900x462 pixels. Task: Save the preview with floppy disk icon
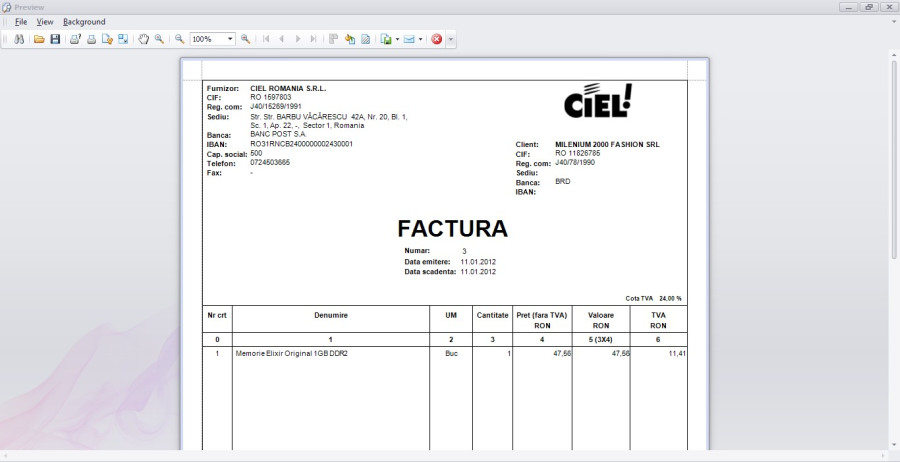tap(55, 39)
